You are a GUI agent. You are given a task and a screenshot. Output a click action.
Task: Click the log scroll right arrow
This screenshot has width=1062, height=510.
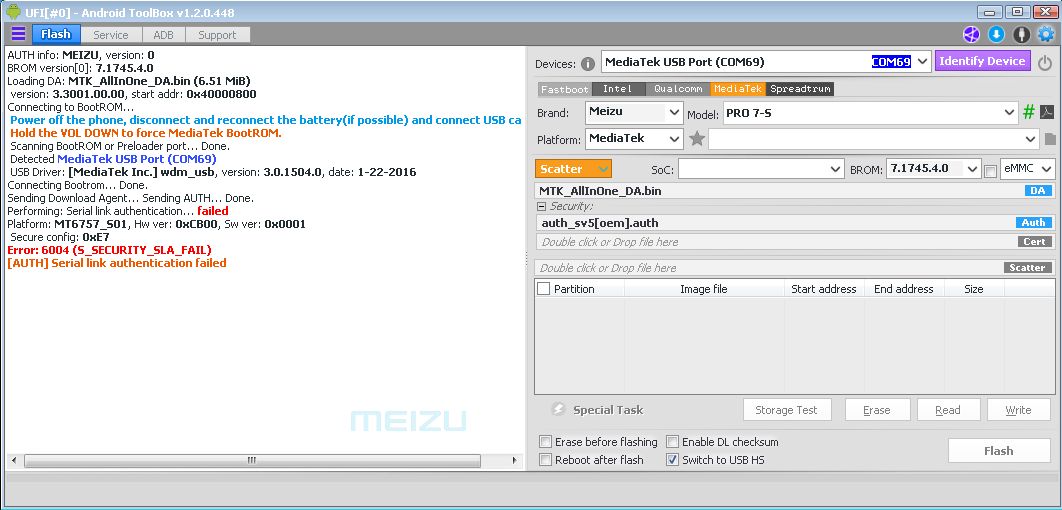(515, 461)
